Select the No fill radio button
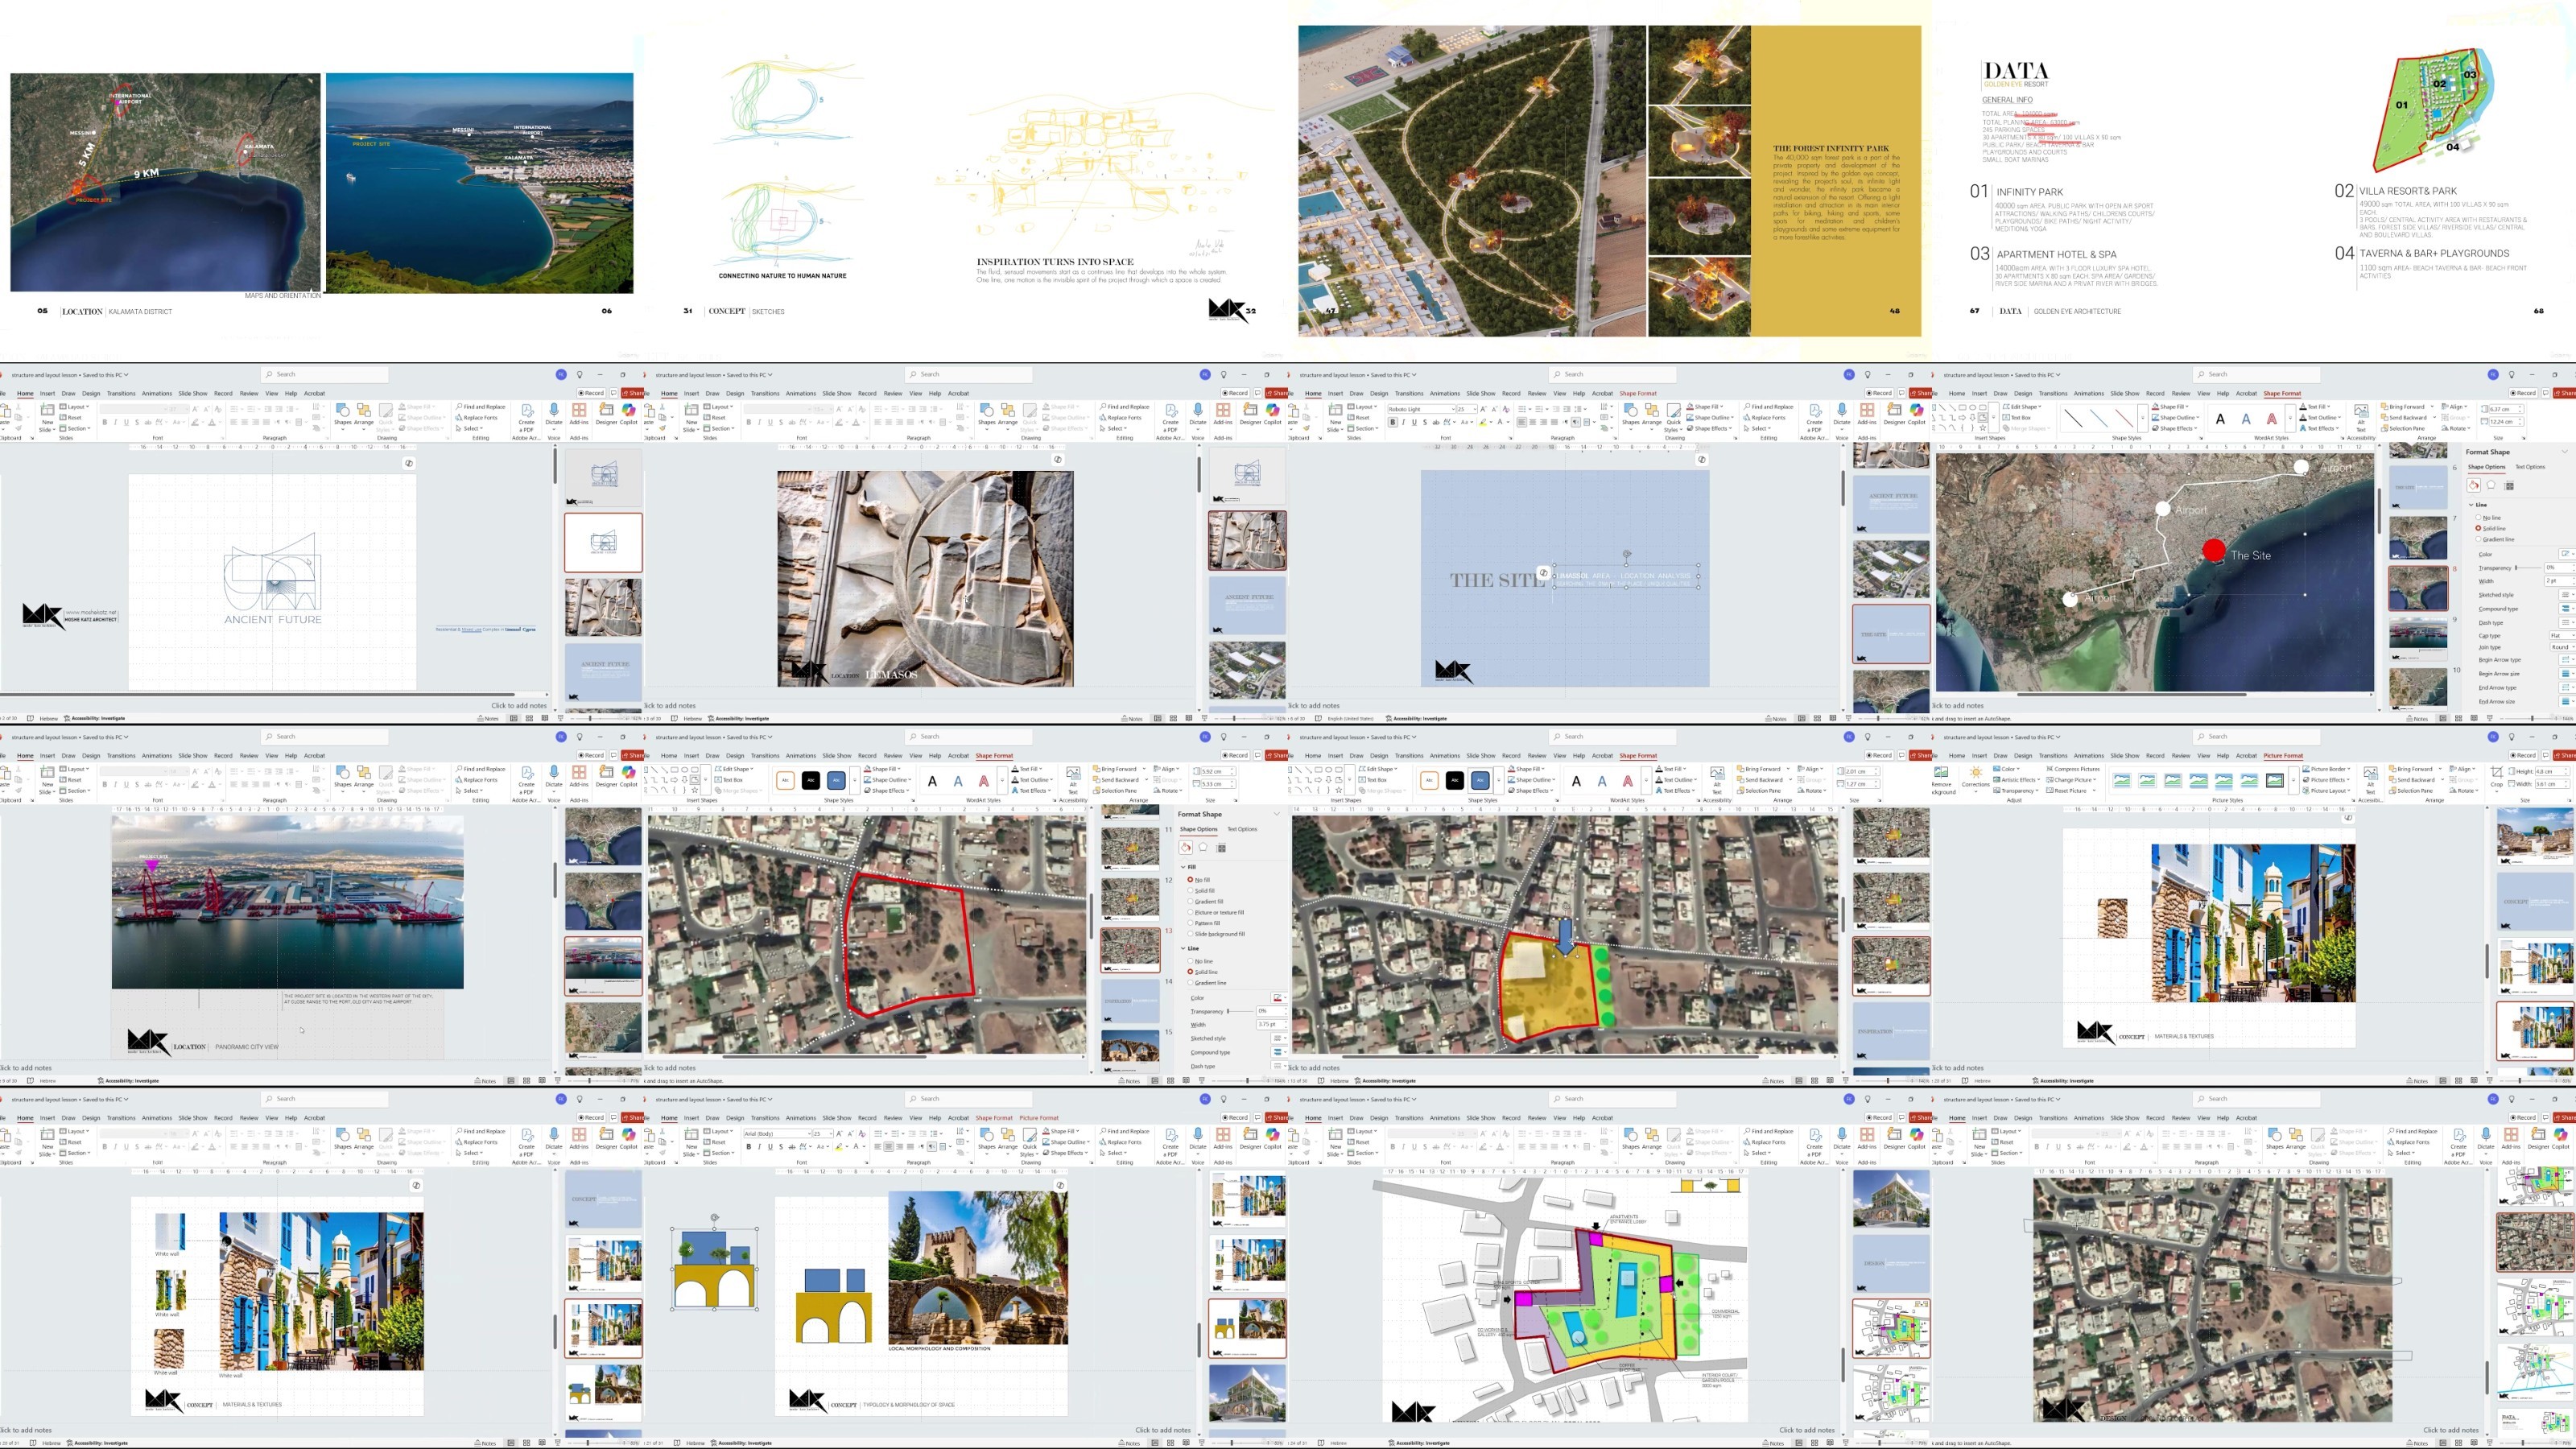Screen dimensions: 2576x1449 (1190, 881)
